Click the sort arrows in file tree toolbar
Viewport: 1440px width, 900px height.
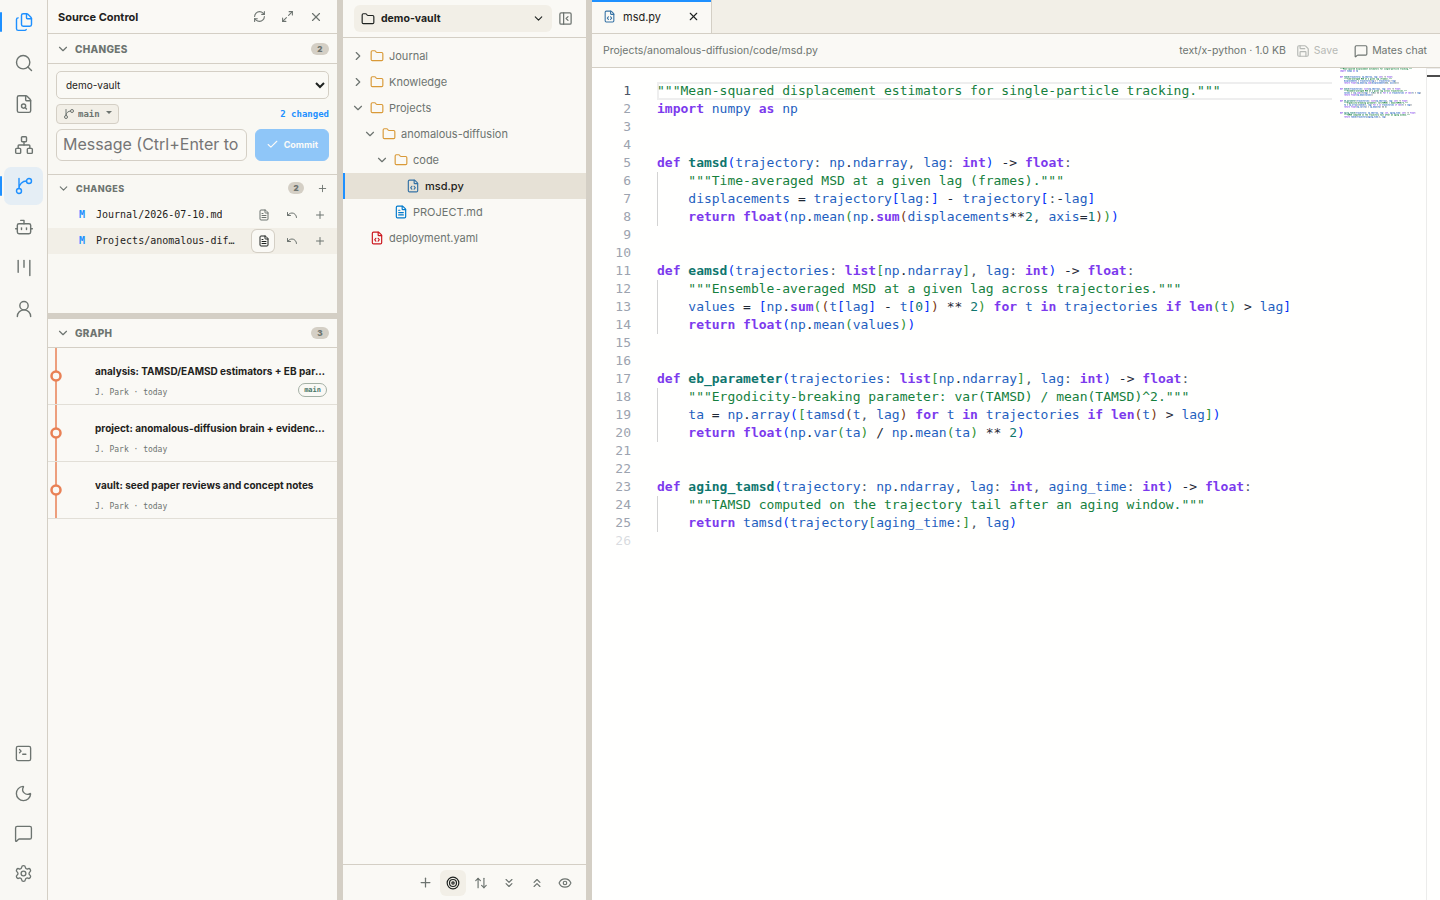pos(481,882)
